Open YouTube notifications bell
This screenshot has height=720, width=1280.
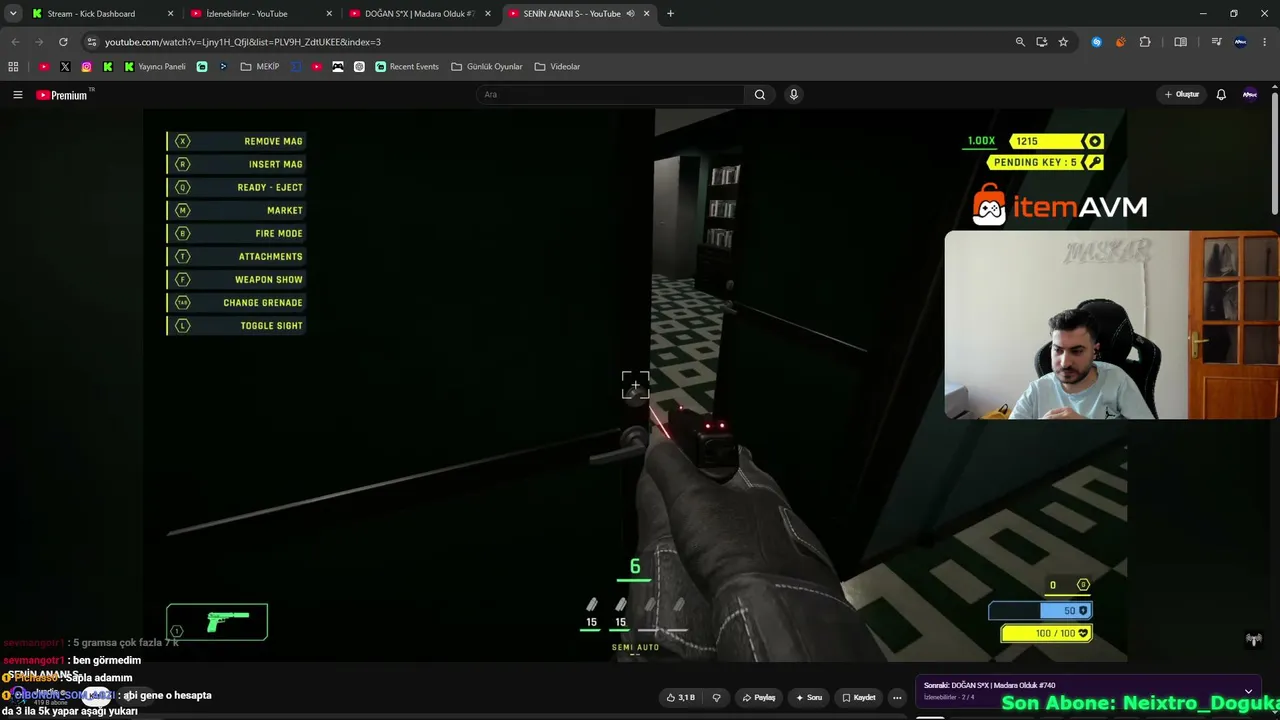pos(1221,95)
